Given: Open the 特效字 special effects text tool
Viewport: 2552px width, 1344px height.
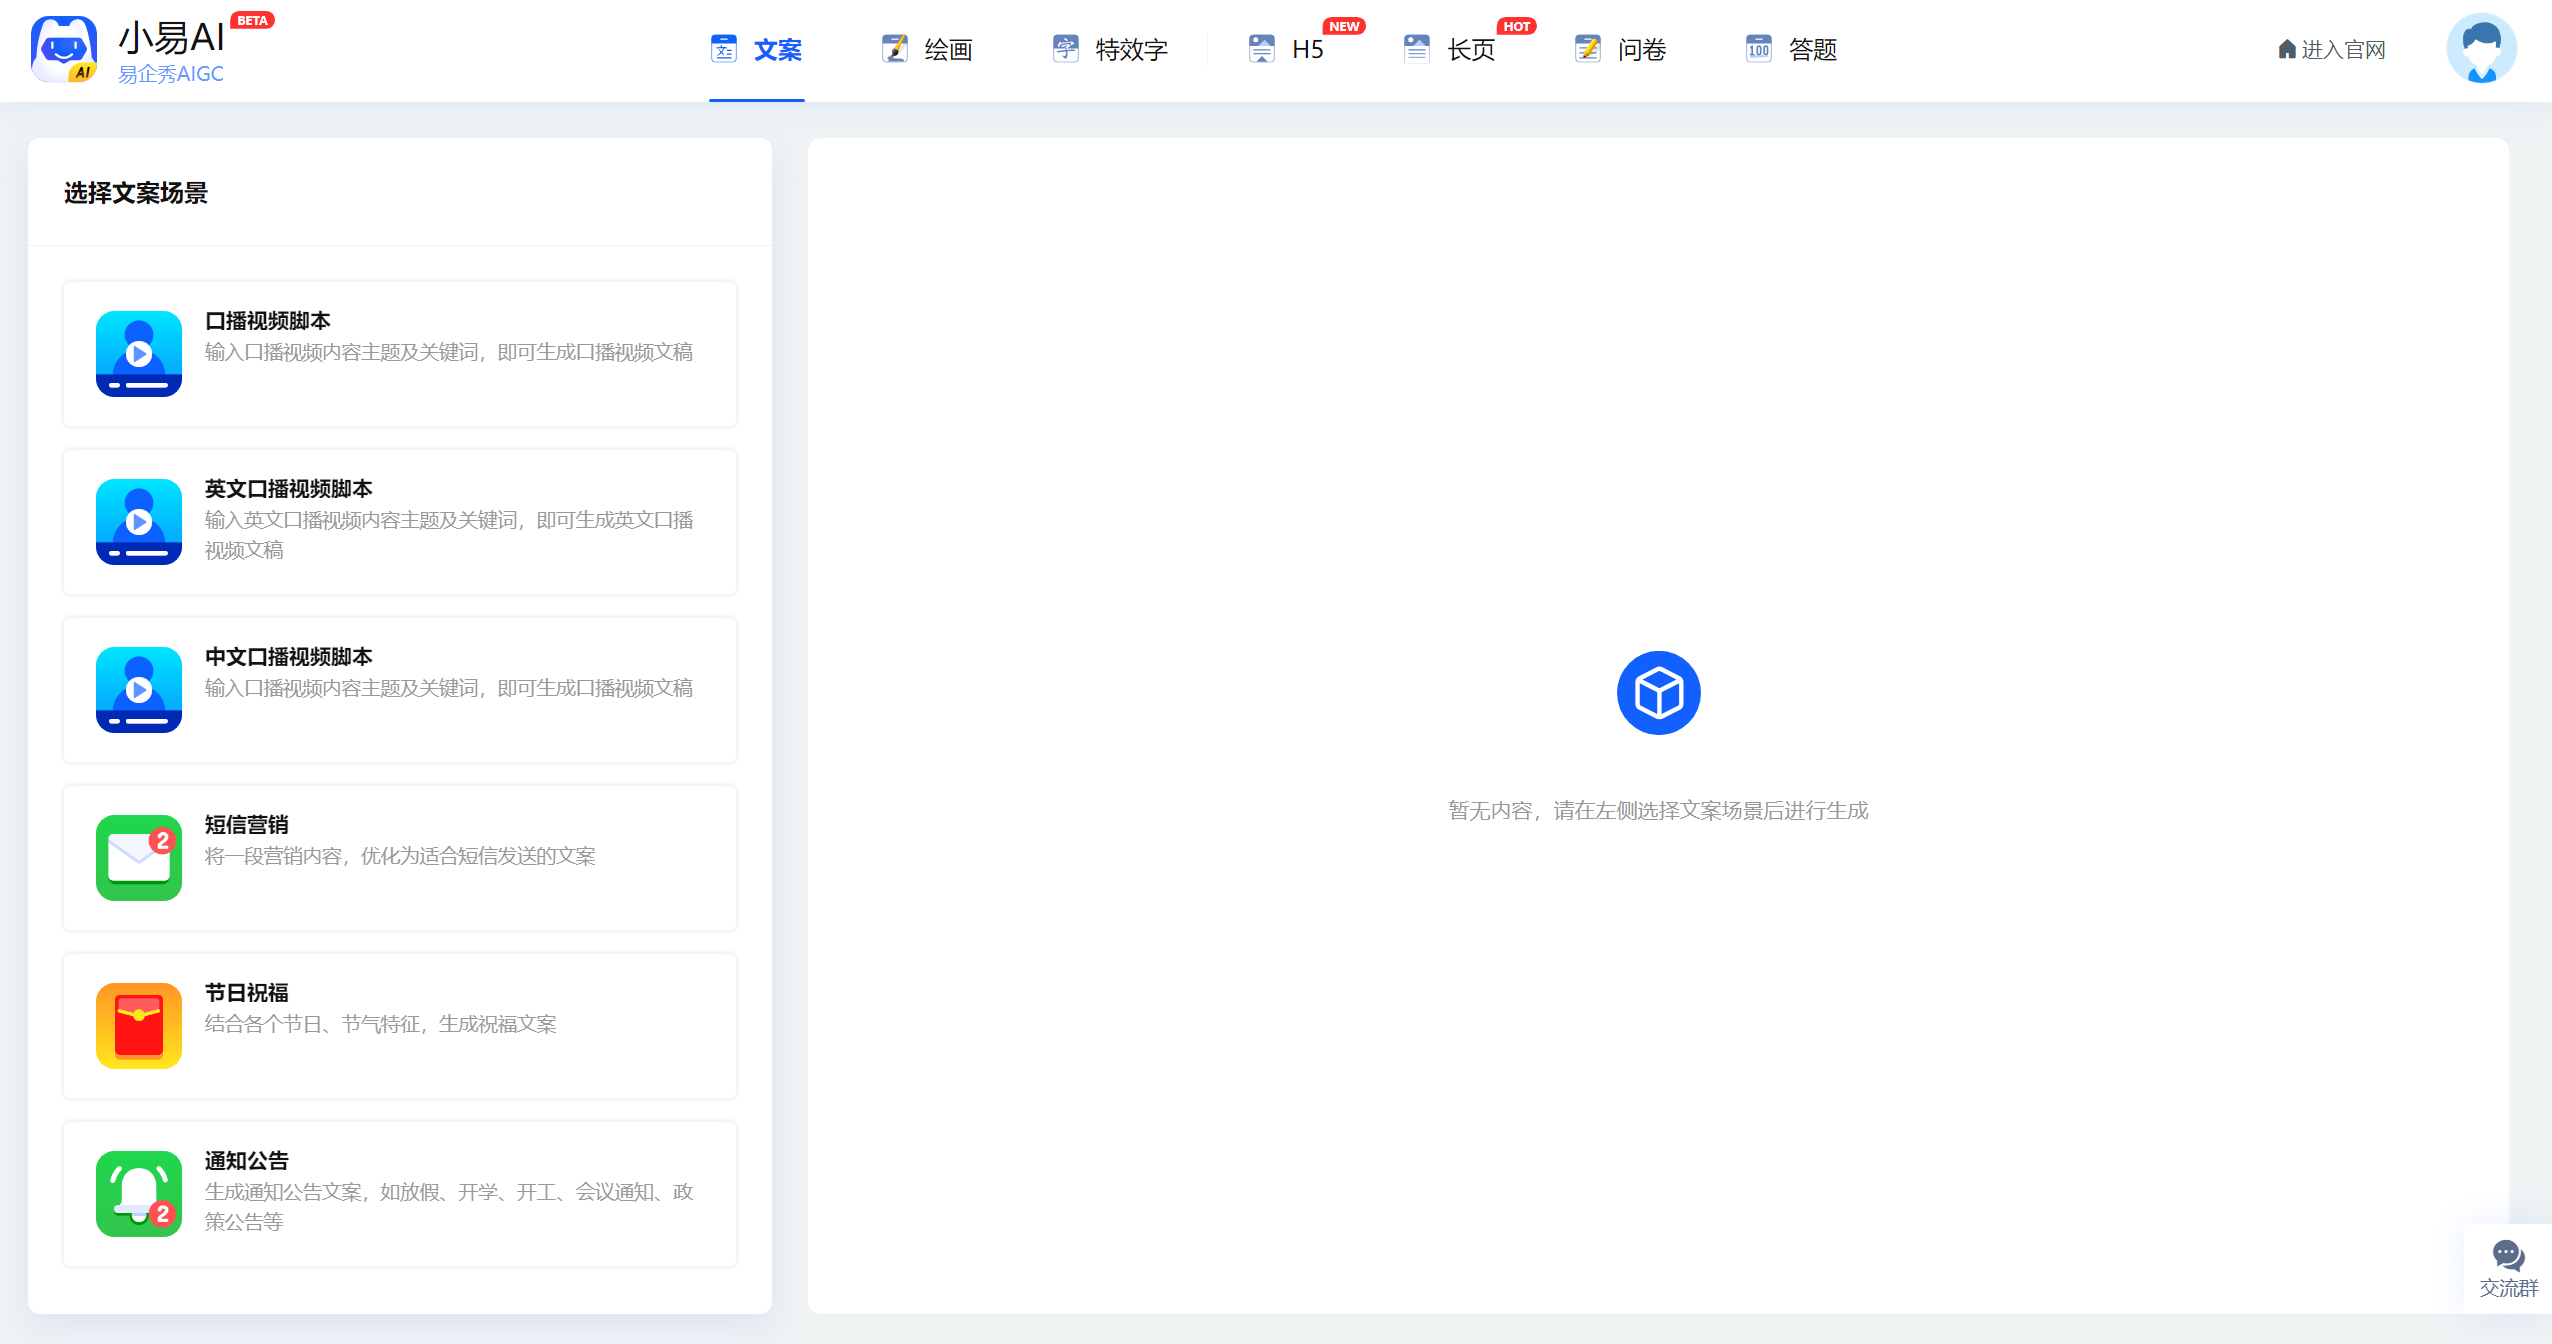Looking at the screenshot, I should coord(1066,48).
